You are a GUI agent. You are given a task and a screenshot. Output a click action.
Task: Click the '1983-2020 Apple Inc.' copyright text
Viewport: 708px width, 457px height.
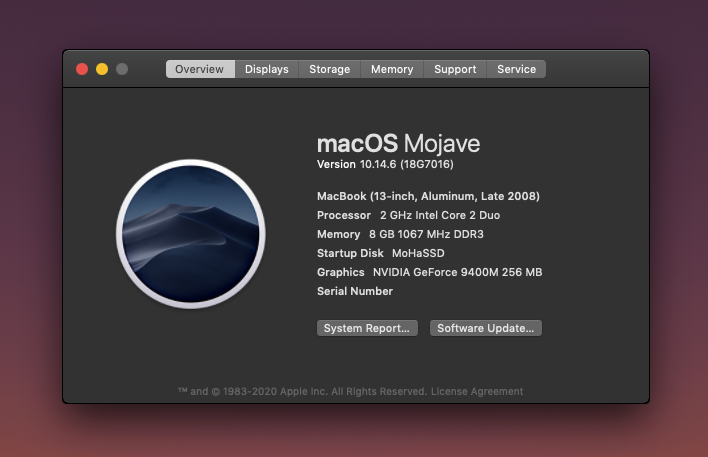pos(275,392)
